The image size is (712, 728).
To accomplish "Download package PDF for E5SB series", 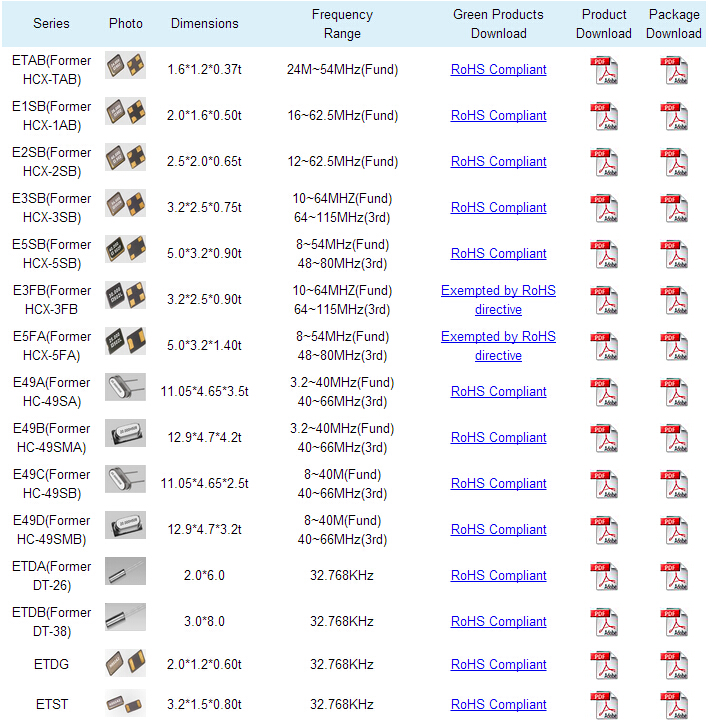I will (x=674, y=255).
